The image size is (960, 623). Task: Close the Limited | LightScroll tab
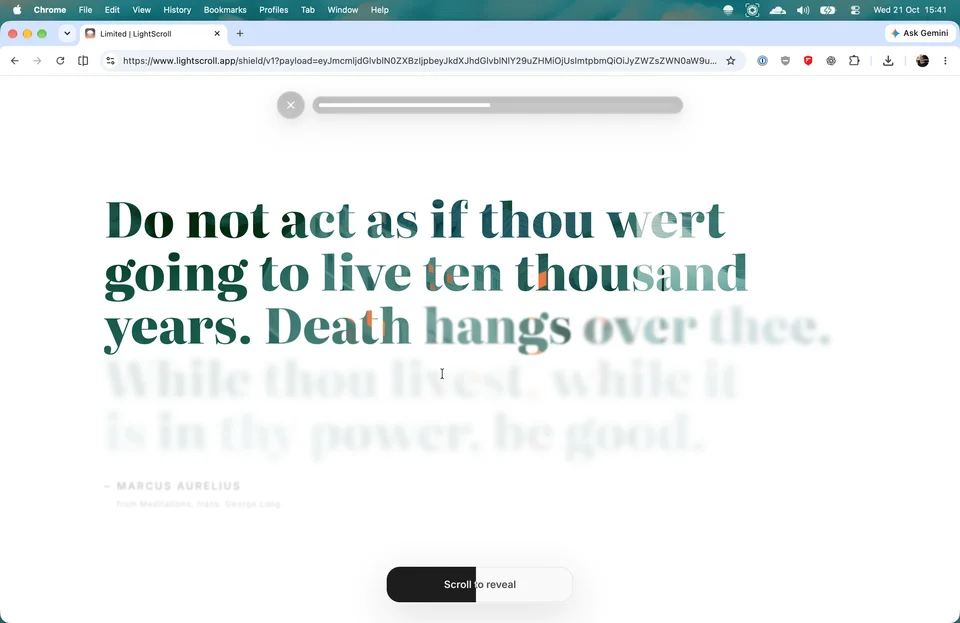[x=217, y=34]
